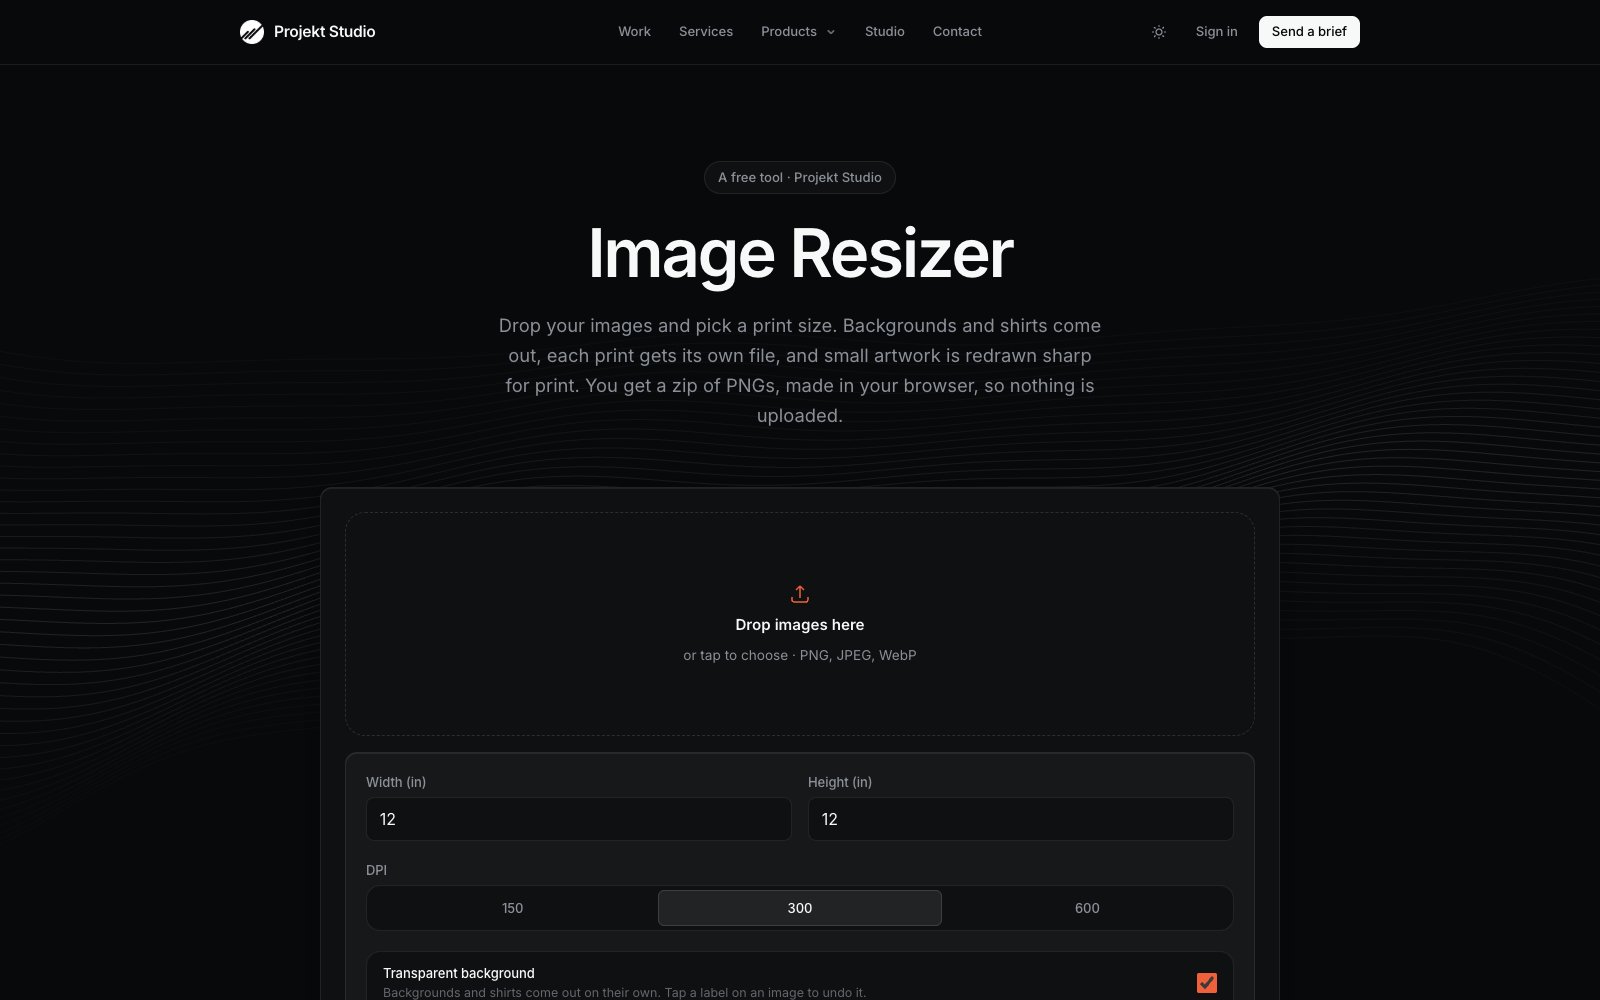1600x1000 pixels.
Task: Click the upload arrow icon in drop zone
Action: click(800, 594)
